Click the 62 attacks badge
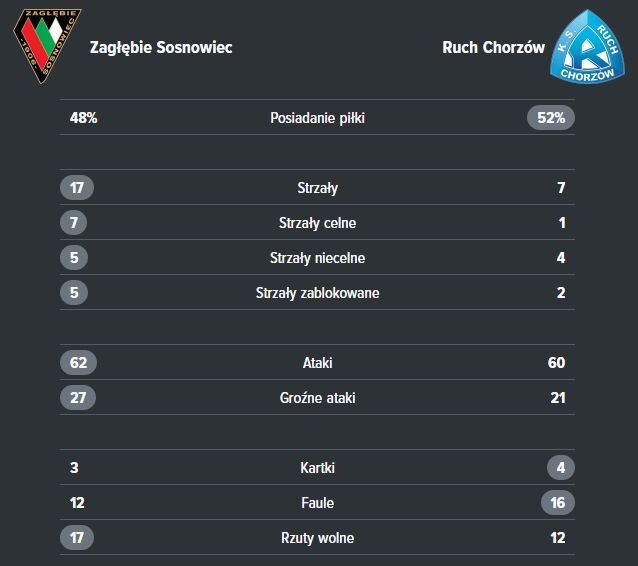Viewport: 638px width, 566px height. point(78,363)
